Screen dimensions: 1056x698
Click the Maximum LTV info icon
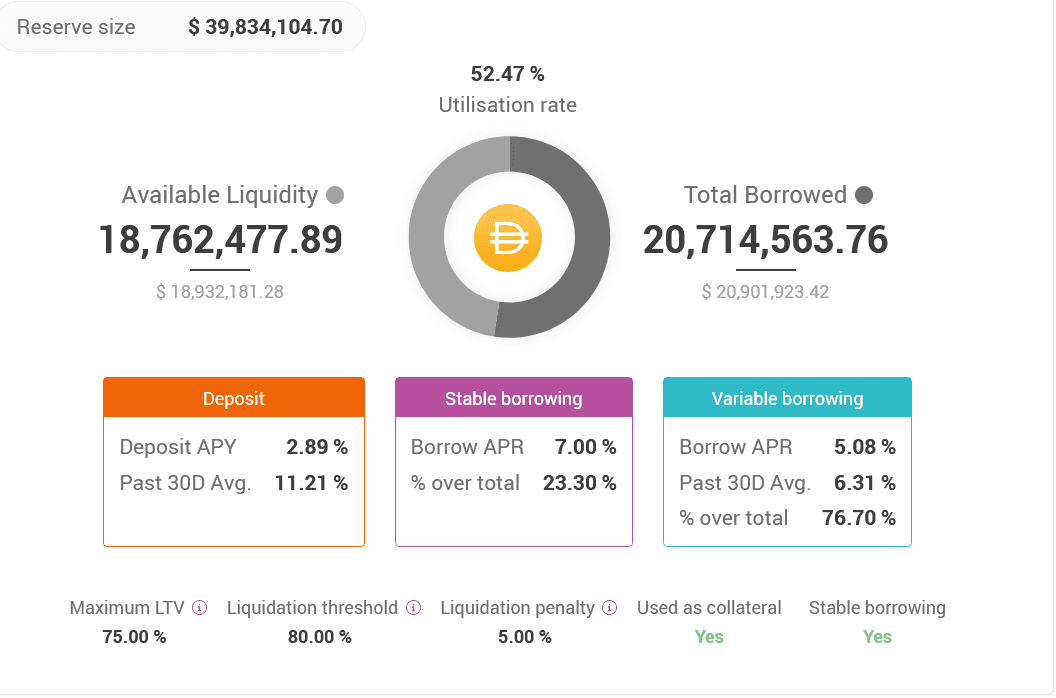click(x=200, y=608)
